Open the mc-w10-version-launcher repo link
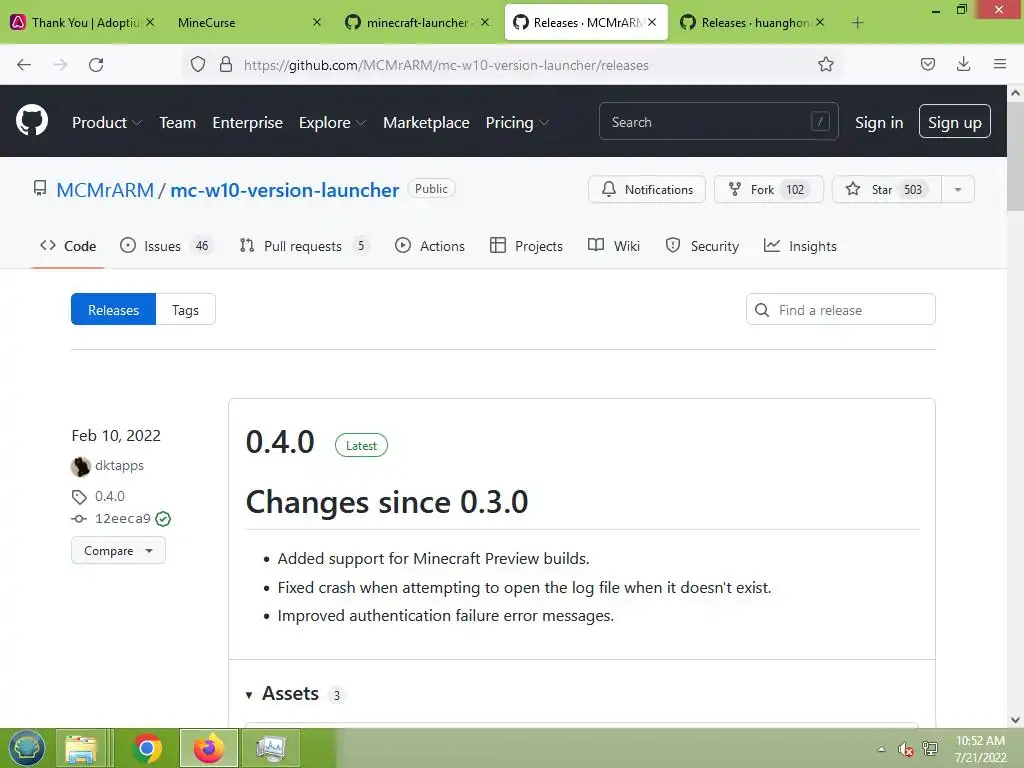The width and height of the screenshot is (1024, 768). 285,190
